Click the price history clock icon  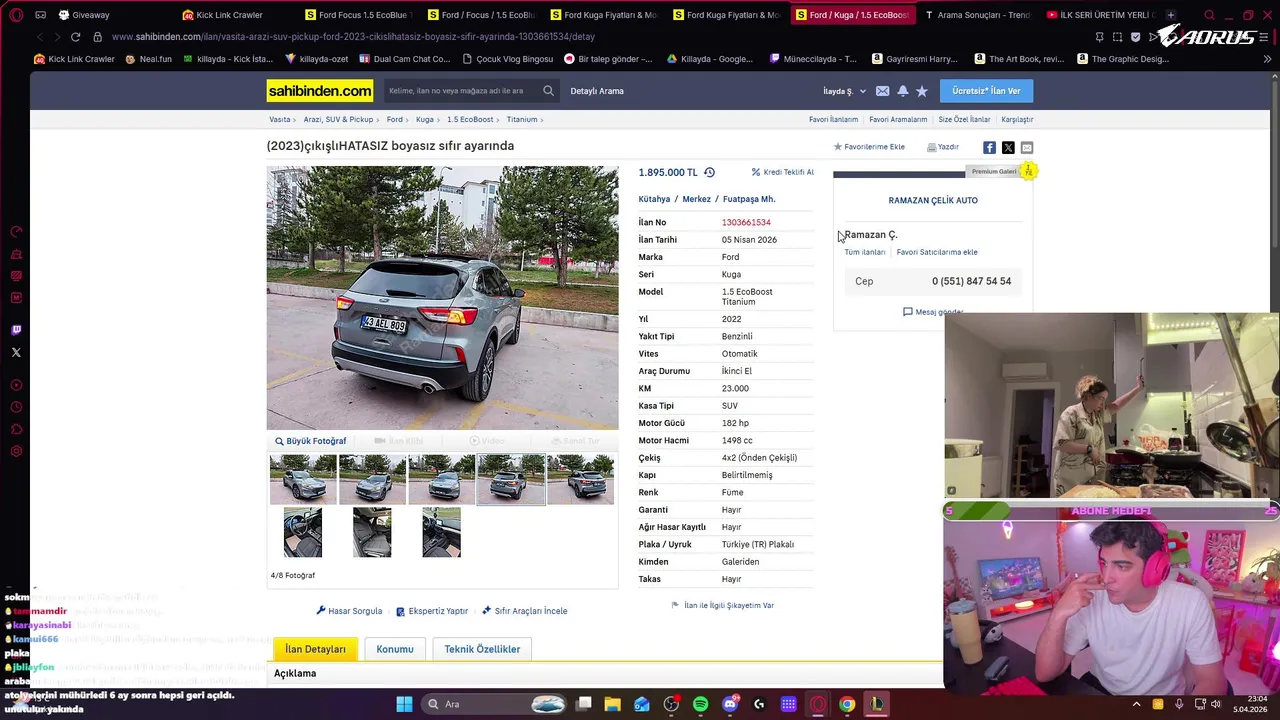pos(709,172)
